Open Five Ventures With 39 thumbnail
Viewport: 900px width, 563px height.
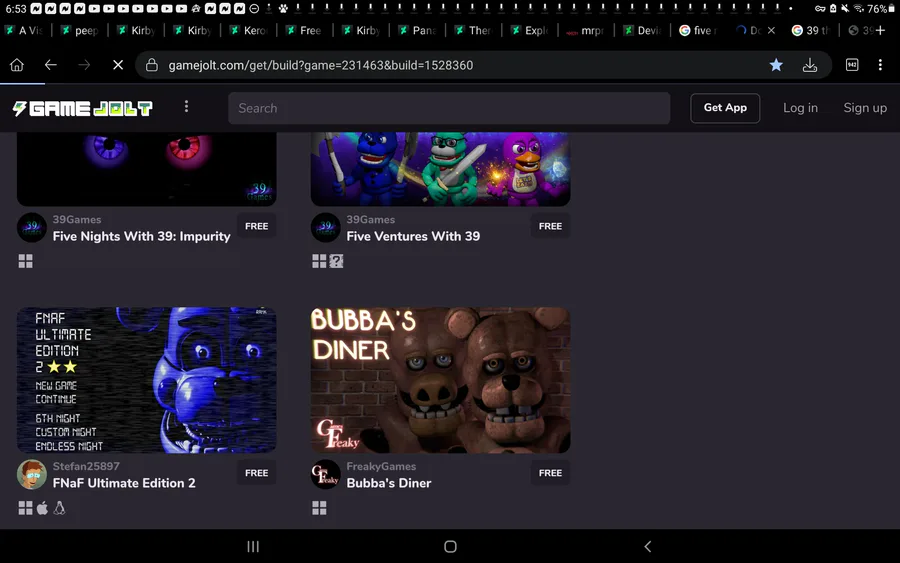(440, 169)
